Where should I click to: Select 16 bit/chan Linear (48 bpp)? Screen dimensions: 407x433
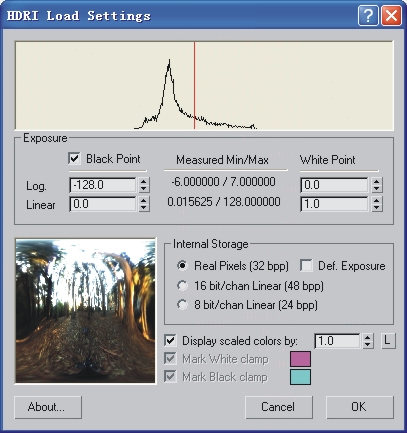[x=182, y=285]
